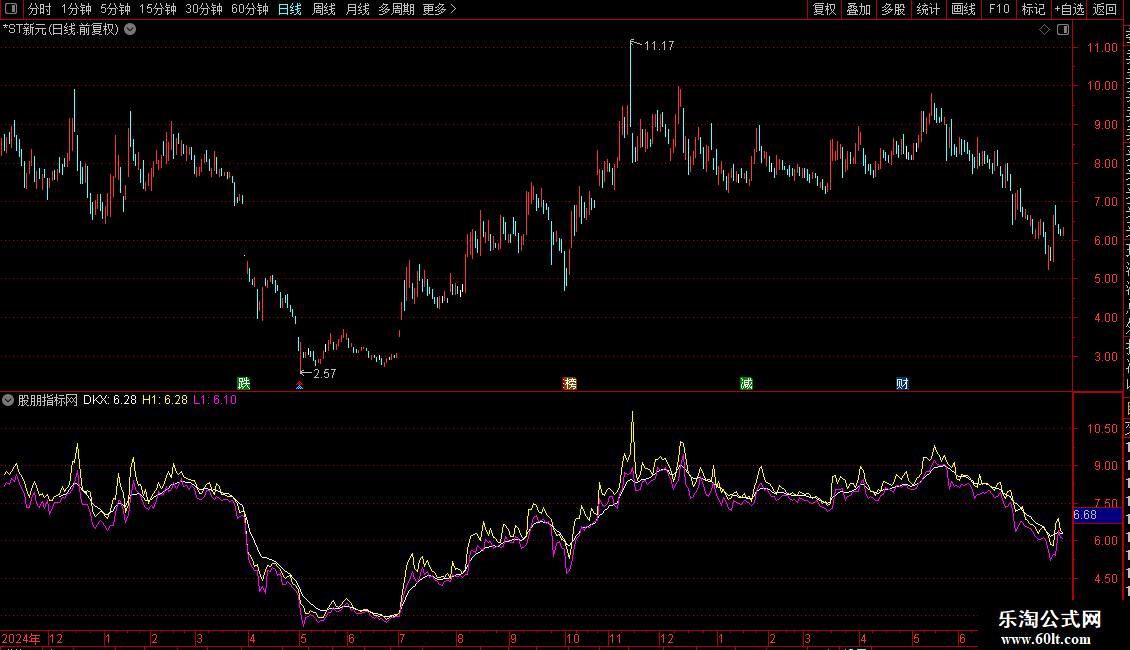Image resolution: width=1130 pixels, height=650 pixels.
Task: Click the 标记 mark button
Action: (1033, 9)
